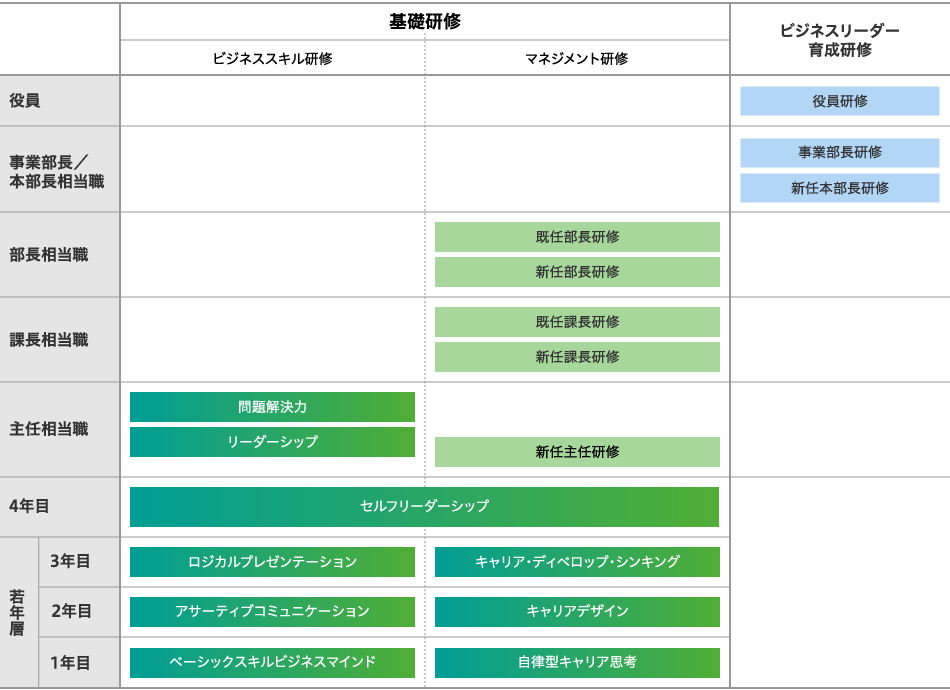The width and height of the screenshot is (950, 690).
Task: Select the 新任部長研修 bar
Action: [577, 272]
